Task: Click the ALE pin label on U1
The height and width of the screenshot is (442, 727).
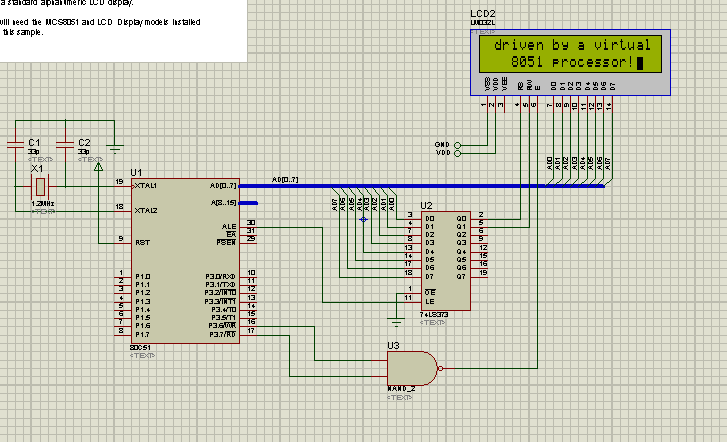Action: 229,226
